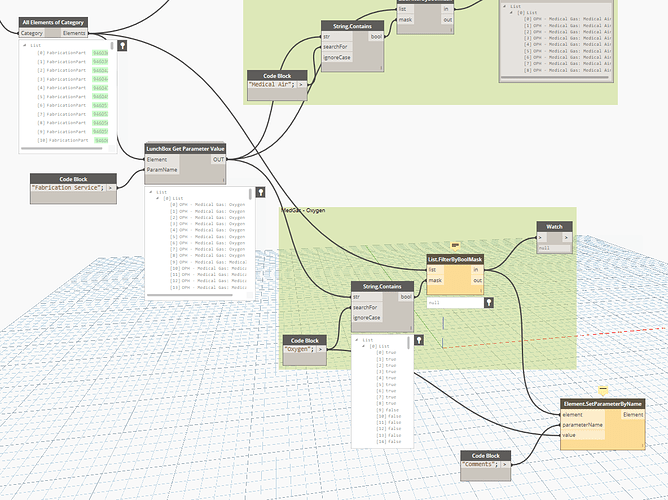668x500 pixels.
Task: Click the ParamName input port
Action: coord(162,170)
